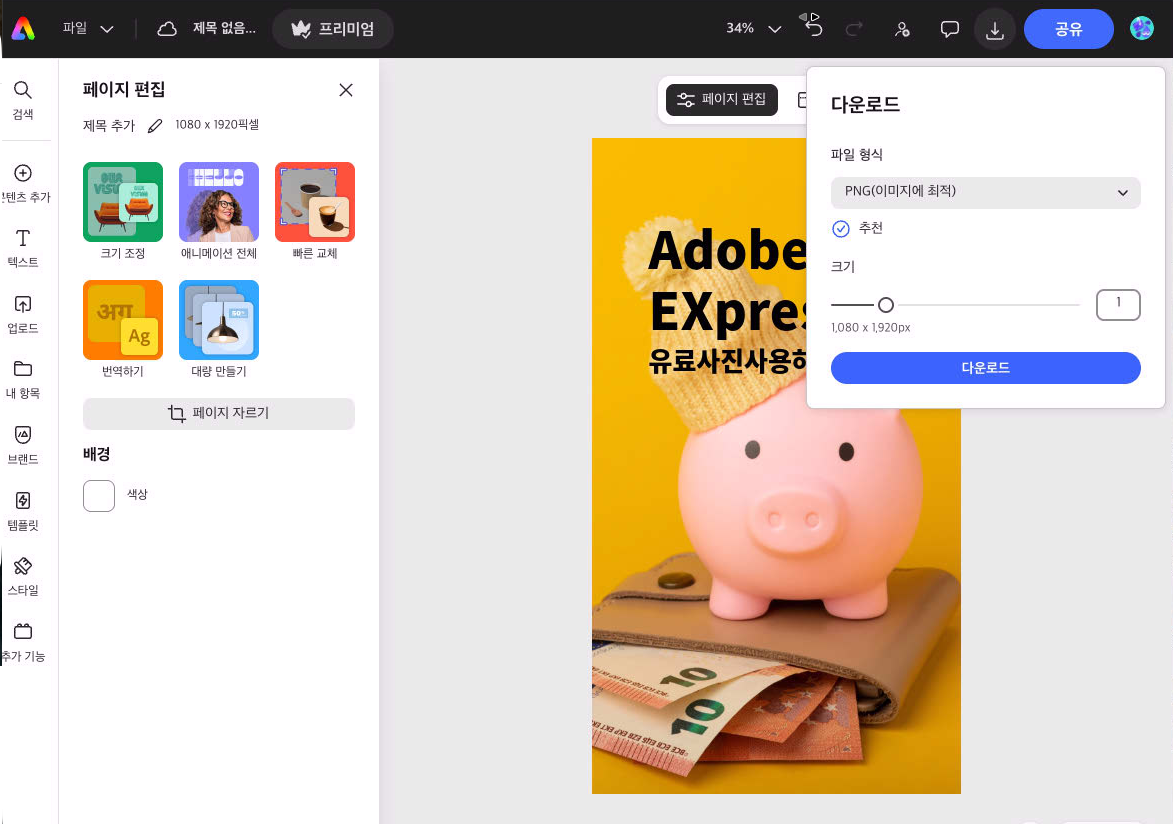Open 추가 기능 add-ons panel
The height and width of the screenshot is (824, 1173).
(23, 642)
